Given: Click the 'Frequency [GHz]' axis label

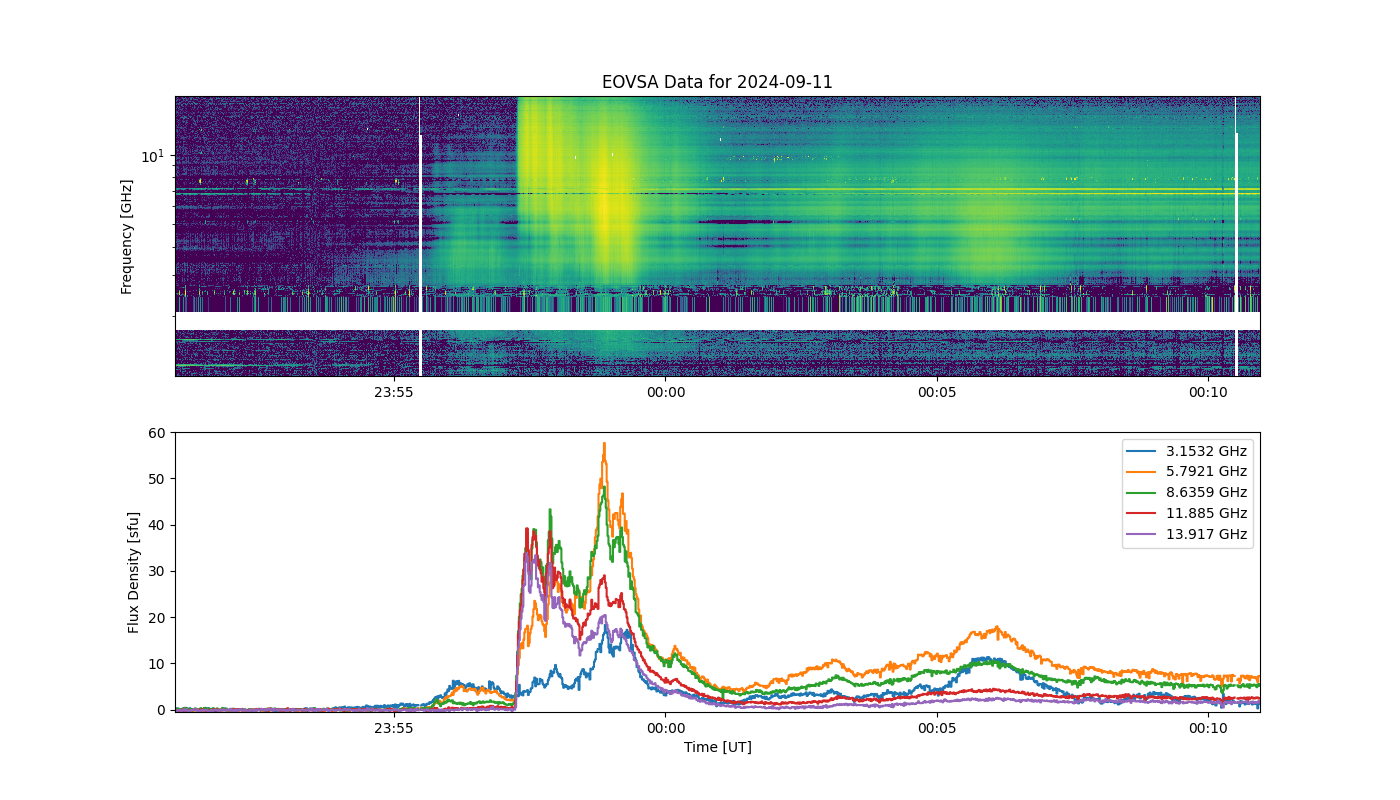Looking at the screenshot, I should pyautogui.click(x=127, y=237).
